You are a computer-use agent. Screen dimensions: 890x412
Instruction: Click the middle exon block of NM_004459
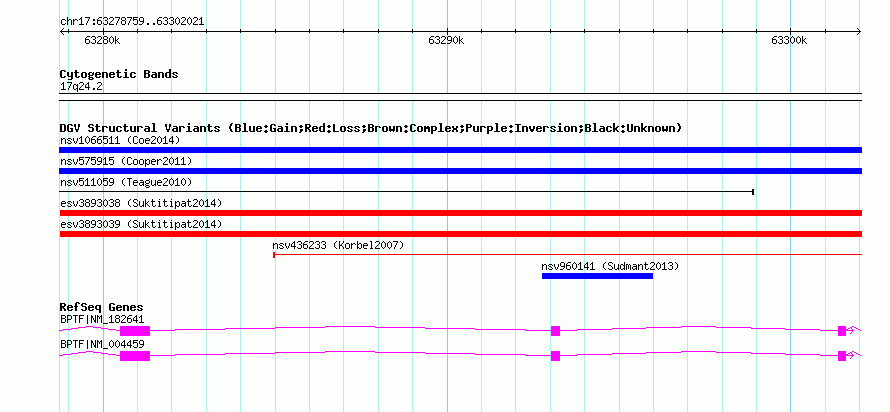click(x=556, y=356)
